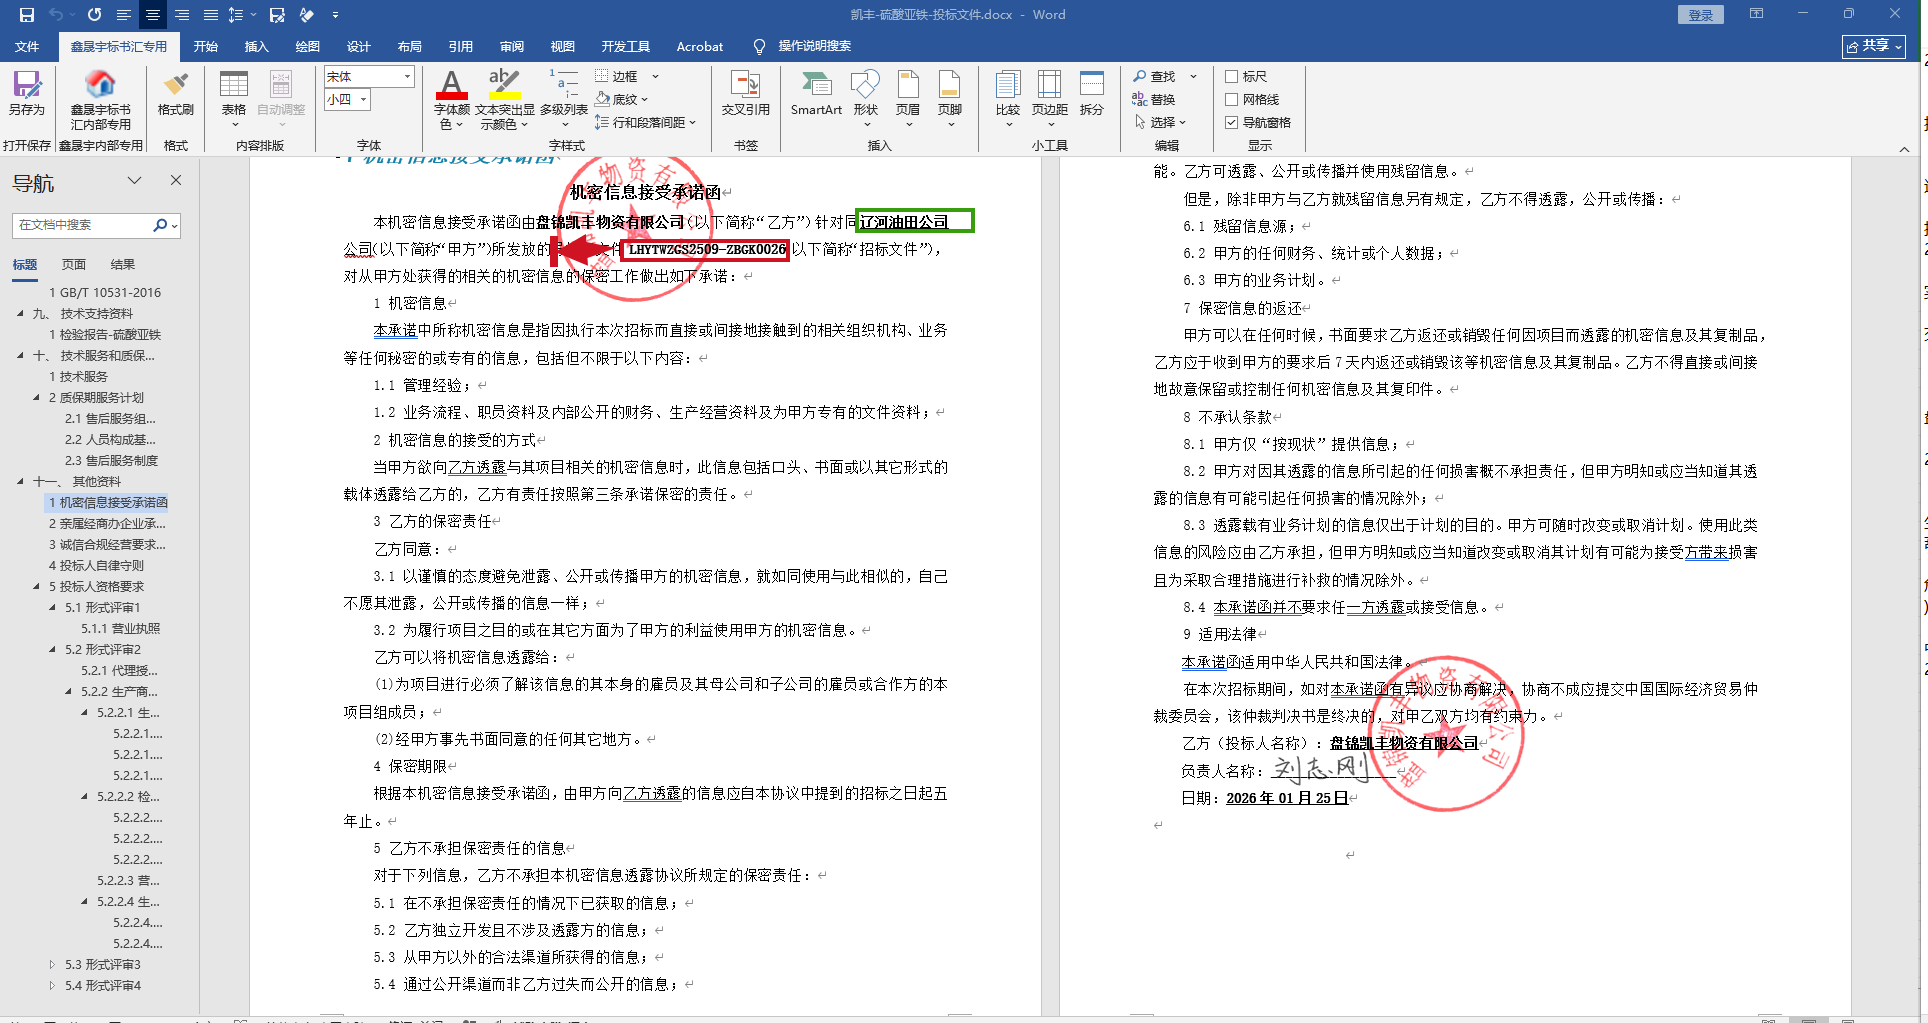Open 多级列表 multilevel list
Image resolution: width=1928 pixels, height=1023 pixels.
564,99
